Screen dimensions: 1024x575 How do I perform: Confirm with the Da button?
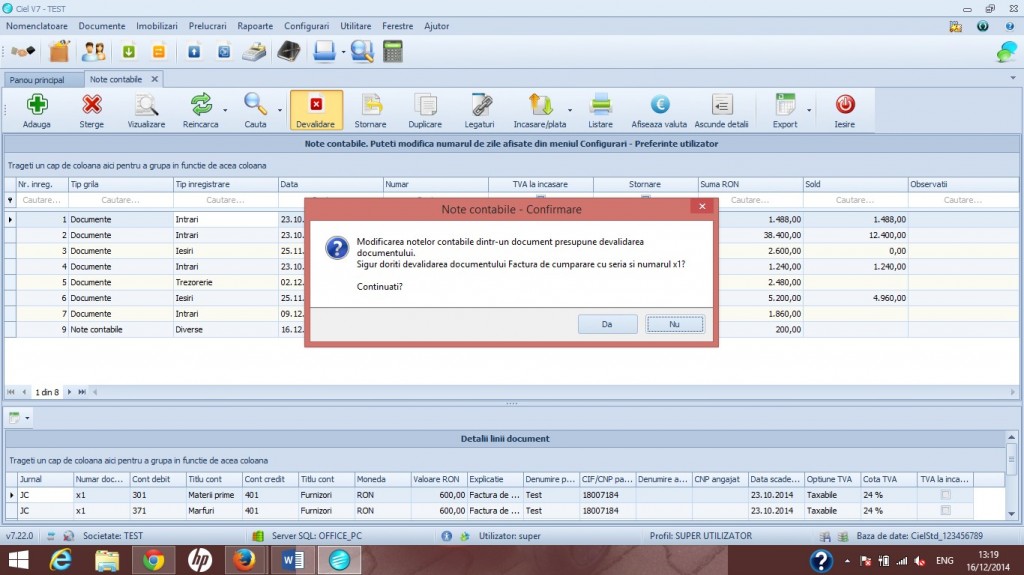click(x=607, y=324)
